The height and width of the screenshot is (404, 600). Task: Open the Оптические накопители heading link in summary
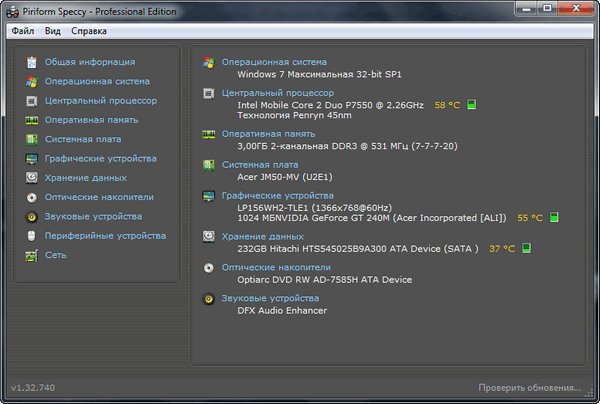[x=276, y=267]
